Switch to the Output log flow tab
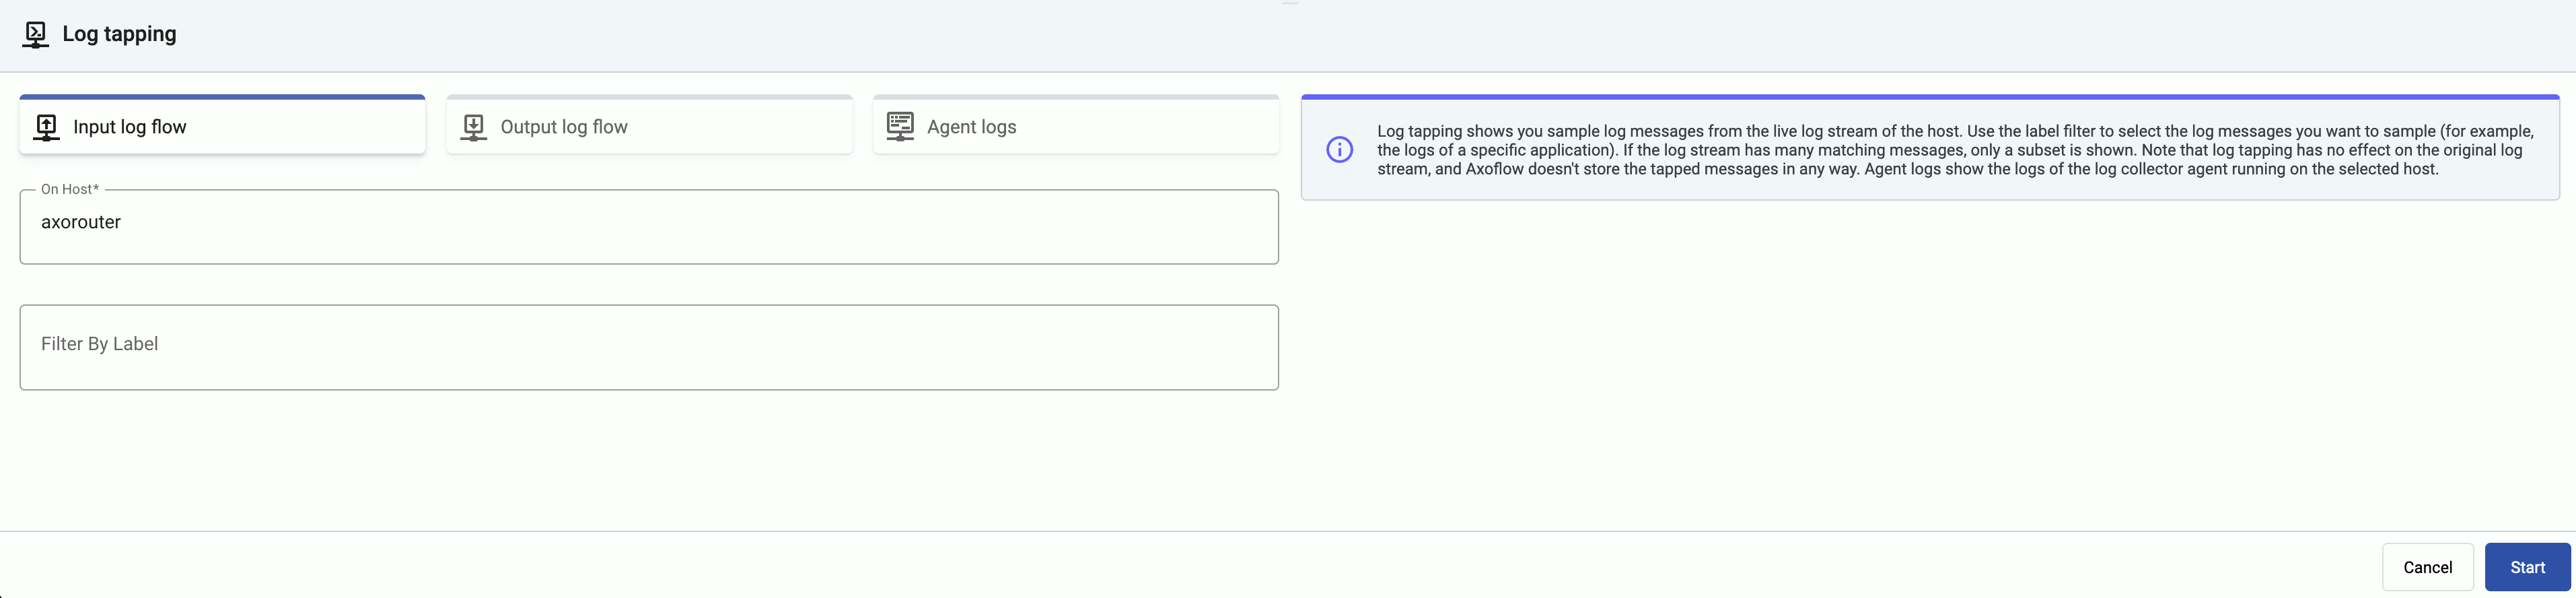2576x598 pixels. tap(649, 125)
